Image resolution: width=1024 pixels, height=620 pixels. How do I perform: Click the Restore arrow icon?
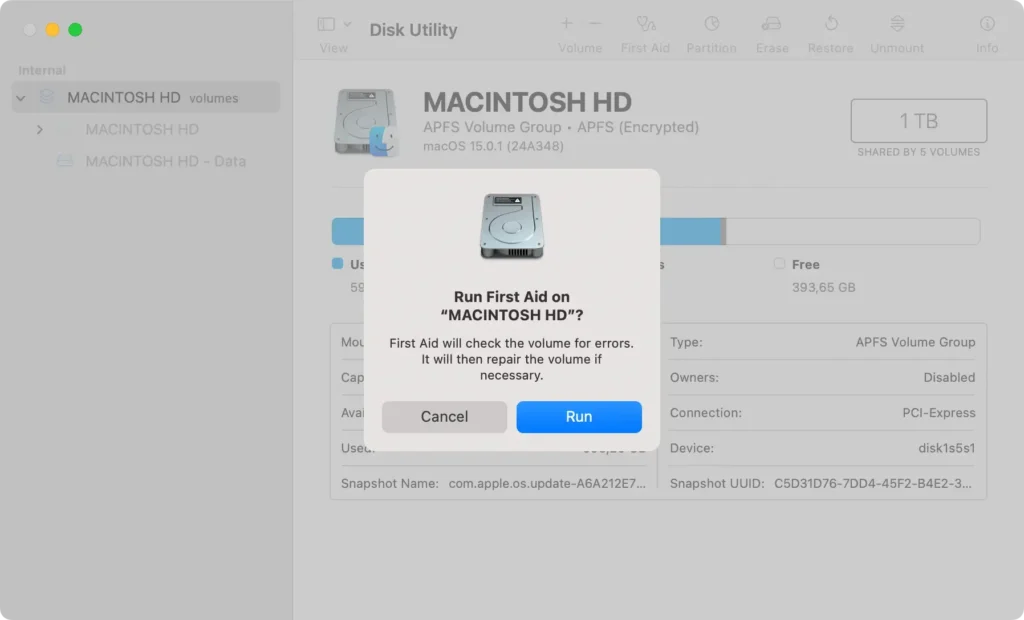831,24
